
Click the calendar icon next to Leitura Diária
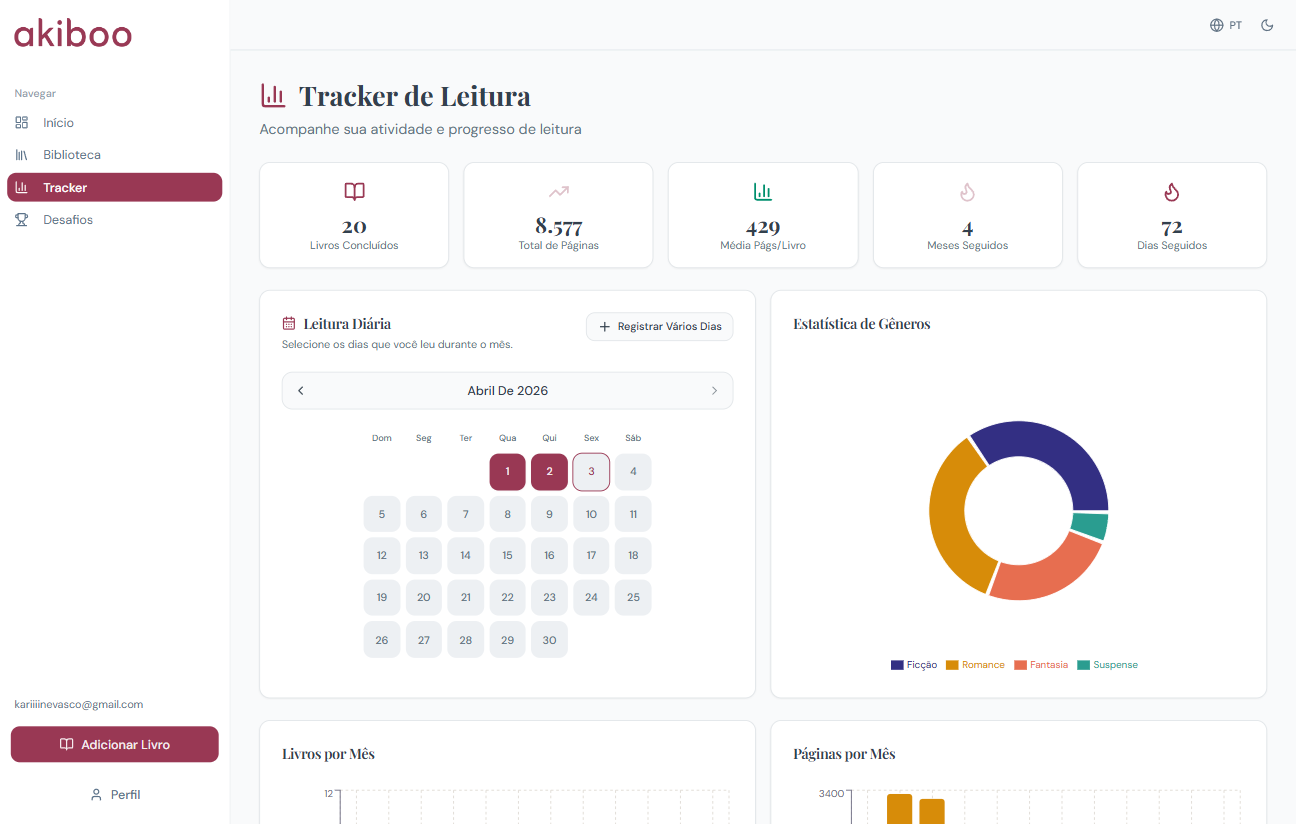(x=289, y=322)
